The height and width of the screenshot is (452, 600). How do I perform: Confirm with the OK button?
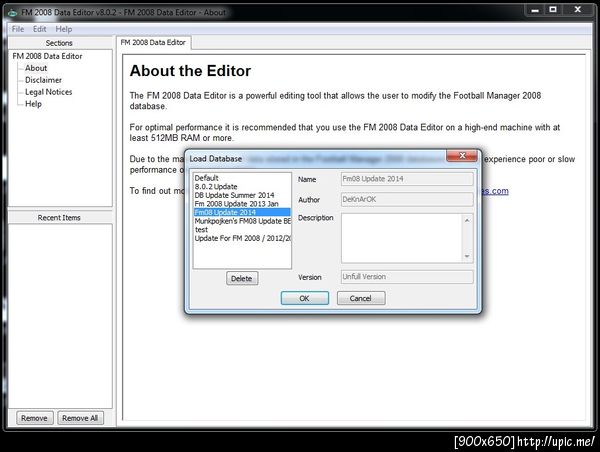coord(305,298)
